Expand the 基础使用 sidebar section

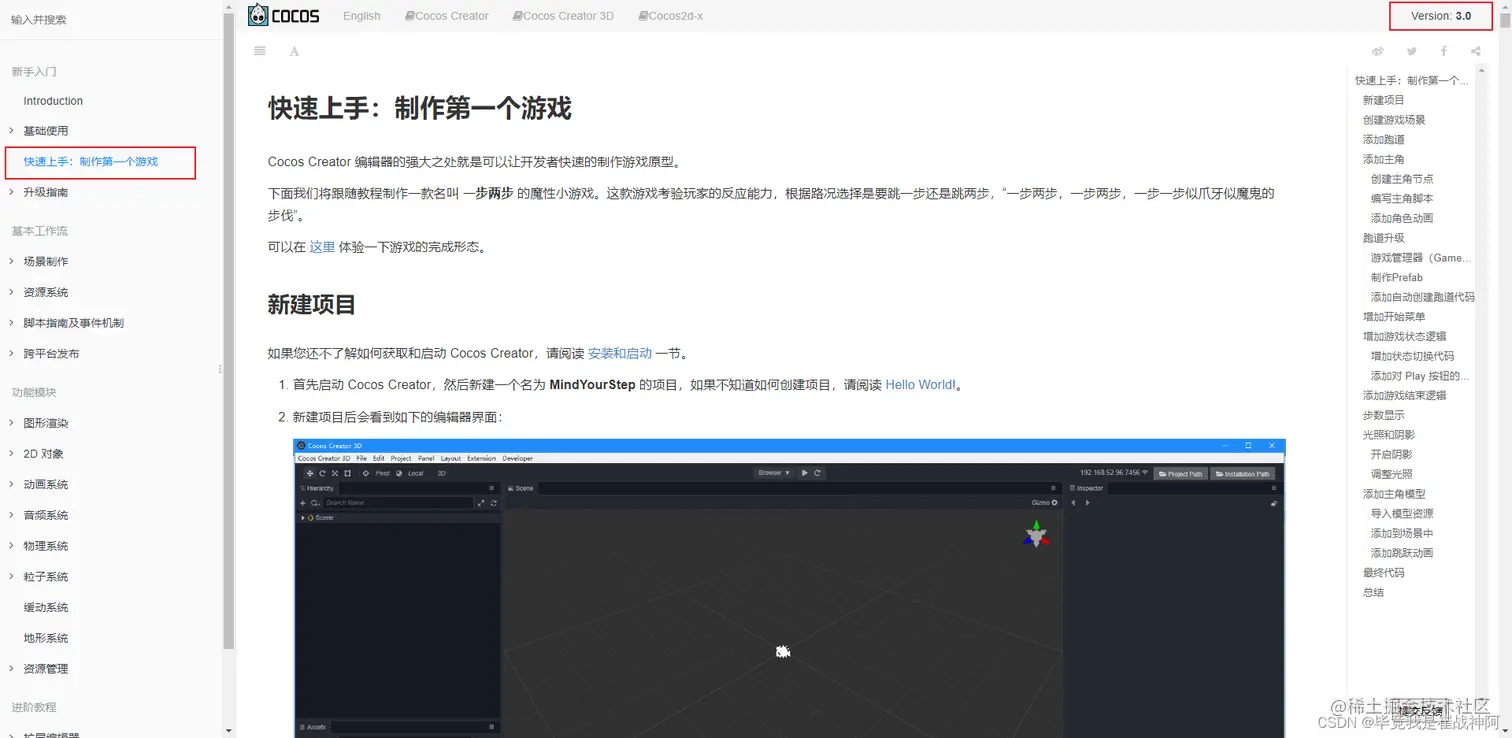click(x=48, y=130)
